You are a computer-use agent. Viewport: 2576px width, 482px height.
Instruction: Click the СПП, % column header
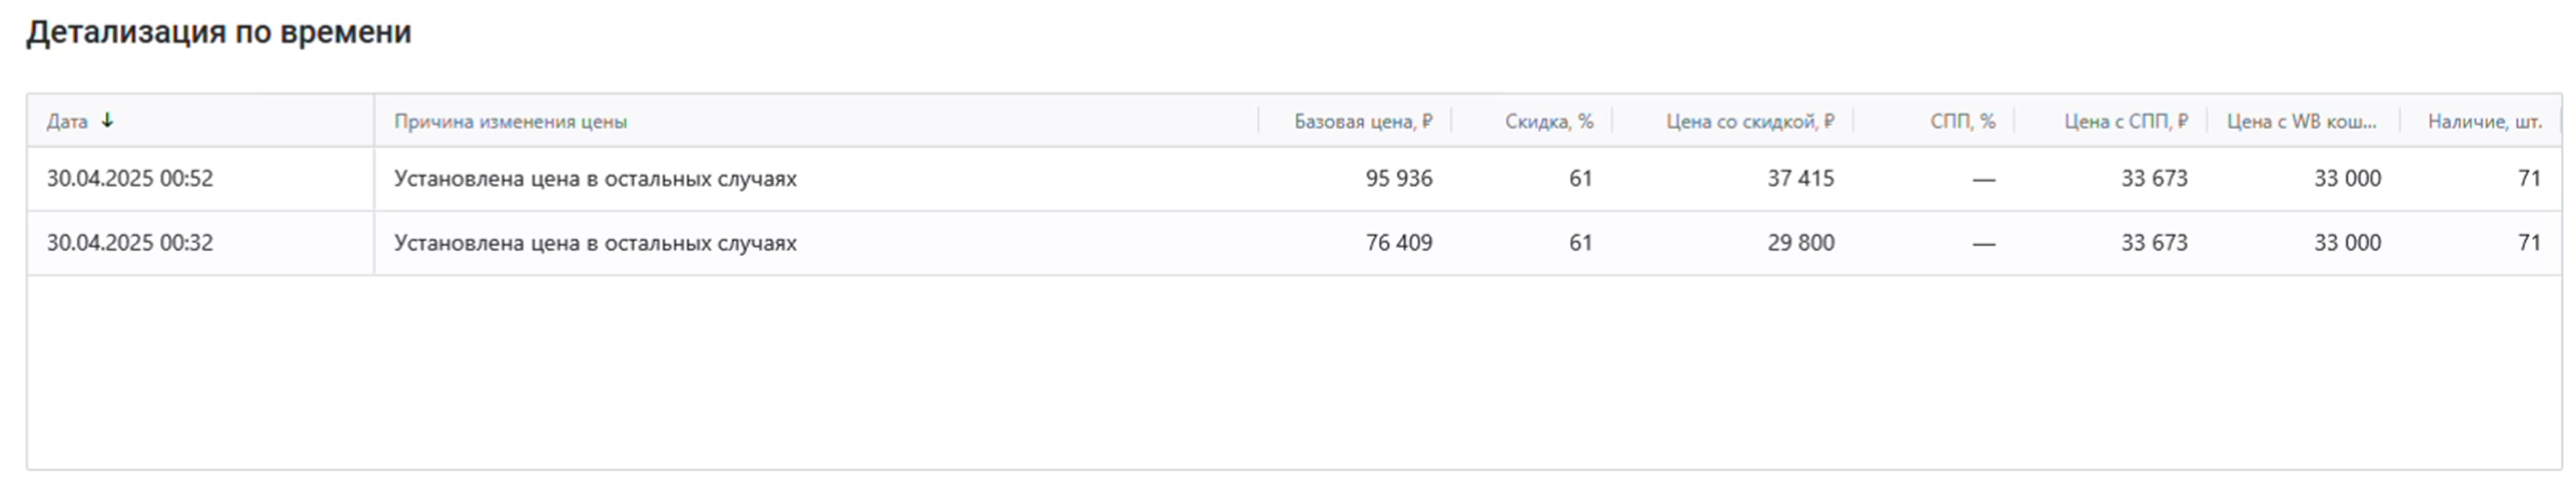coord(1963,121)
